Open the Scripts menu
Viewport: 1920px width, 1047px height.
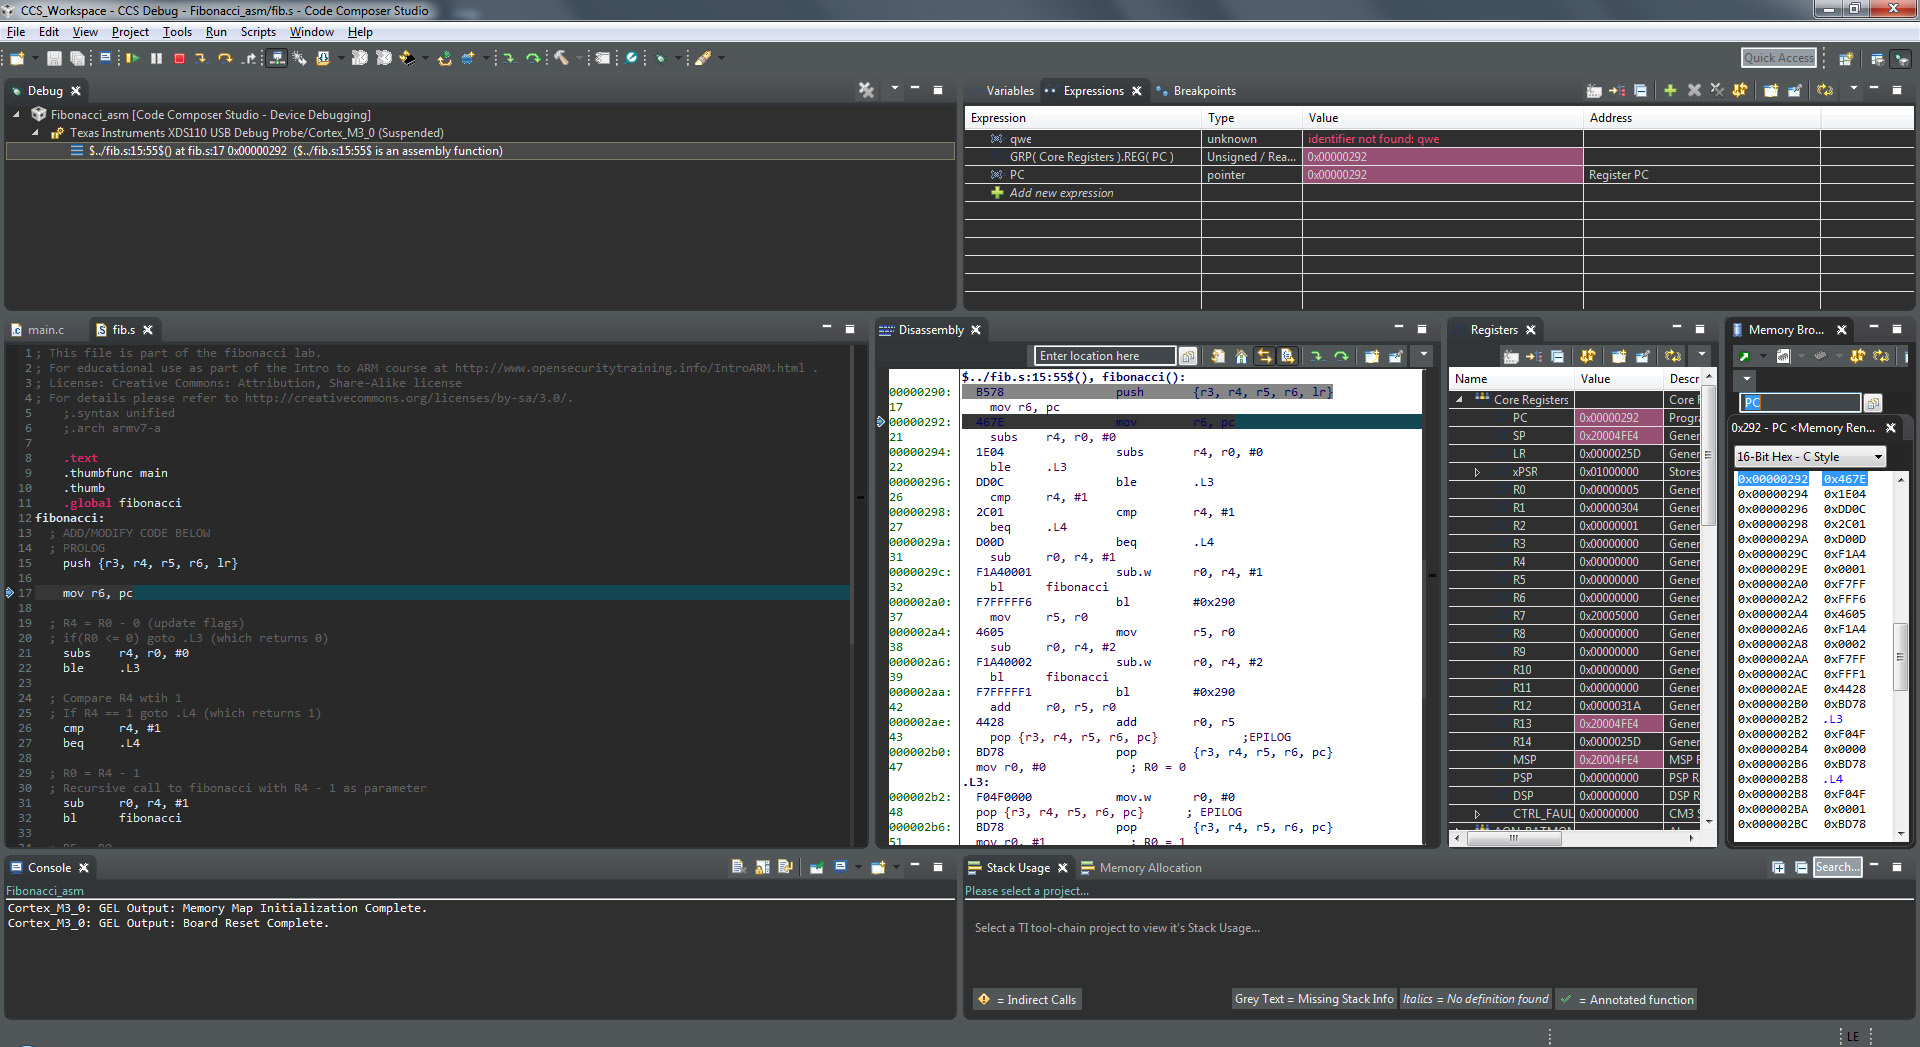(258, 32)
